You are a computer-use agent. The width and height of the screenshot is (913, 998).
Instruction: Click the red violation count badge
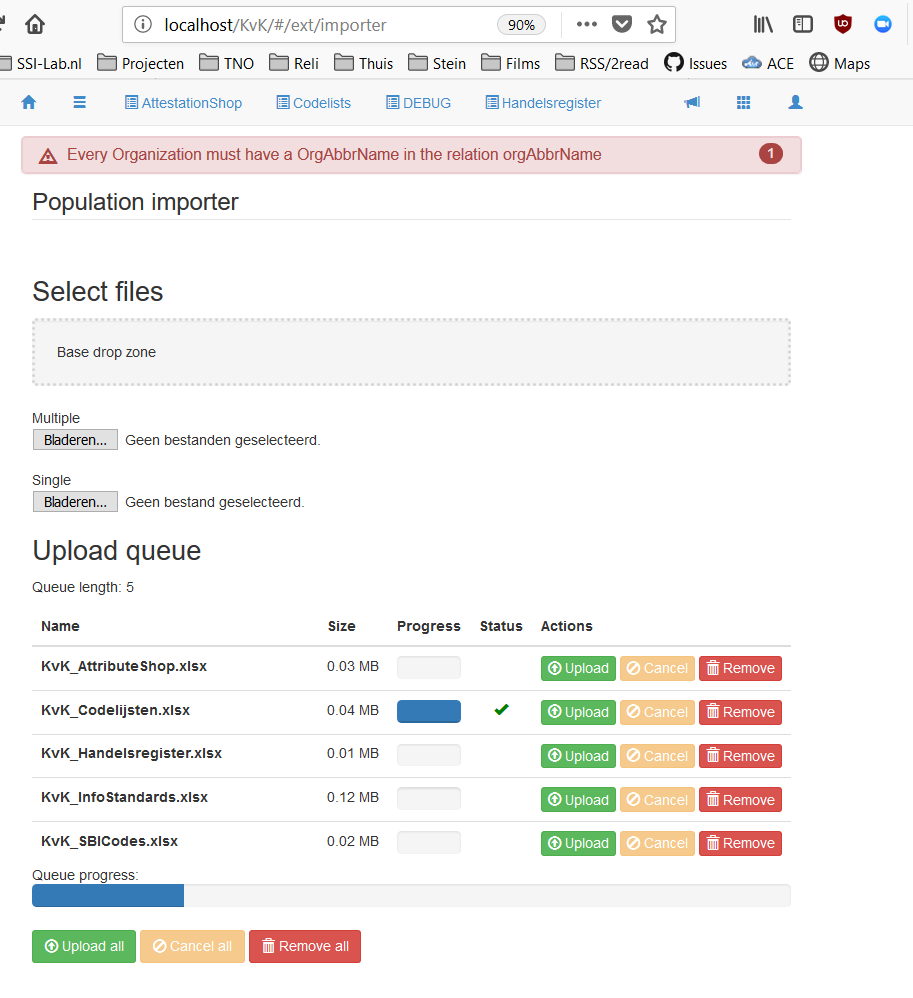(770, 153)
